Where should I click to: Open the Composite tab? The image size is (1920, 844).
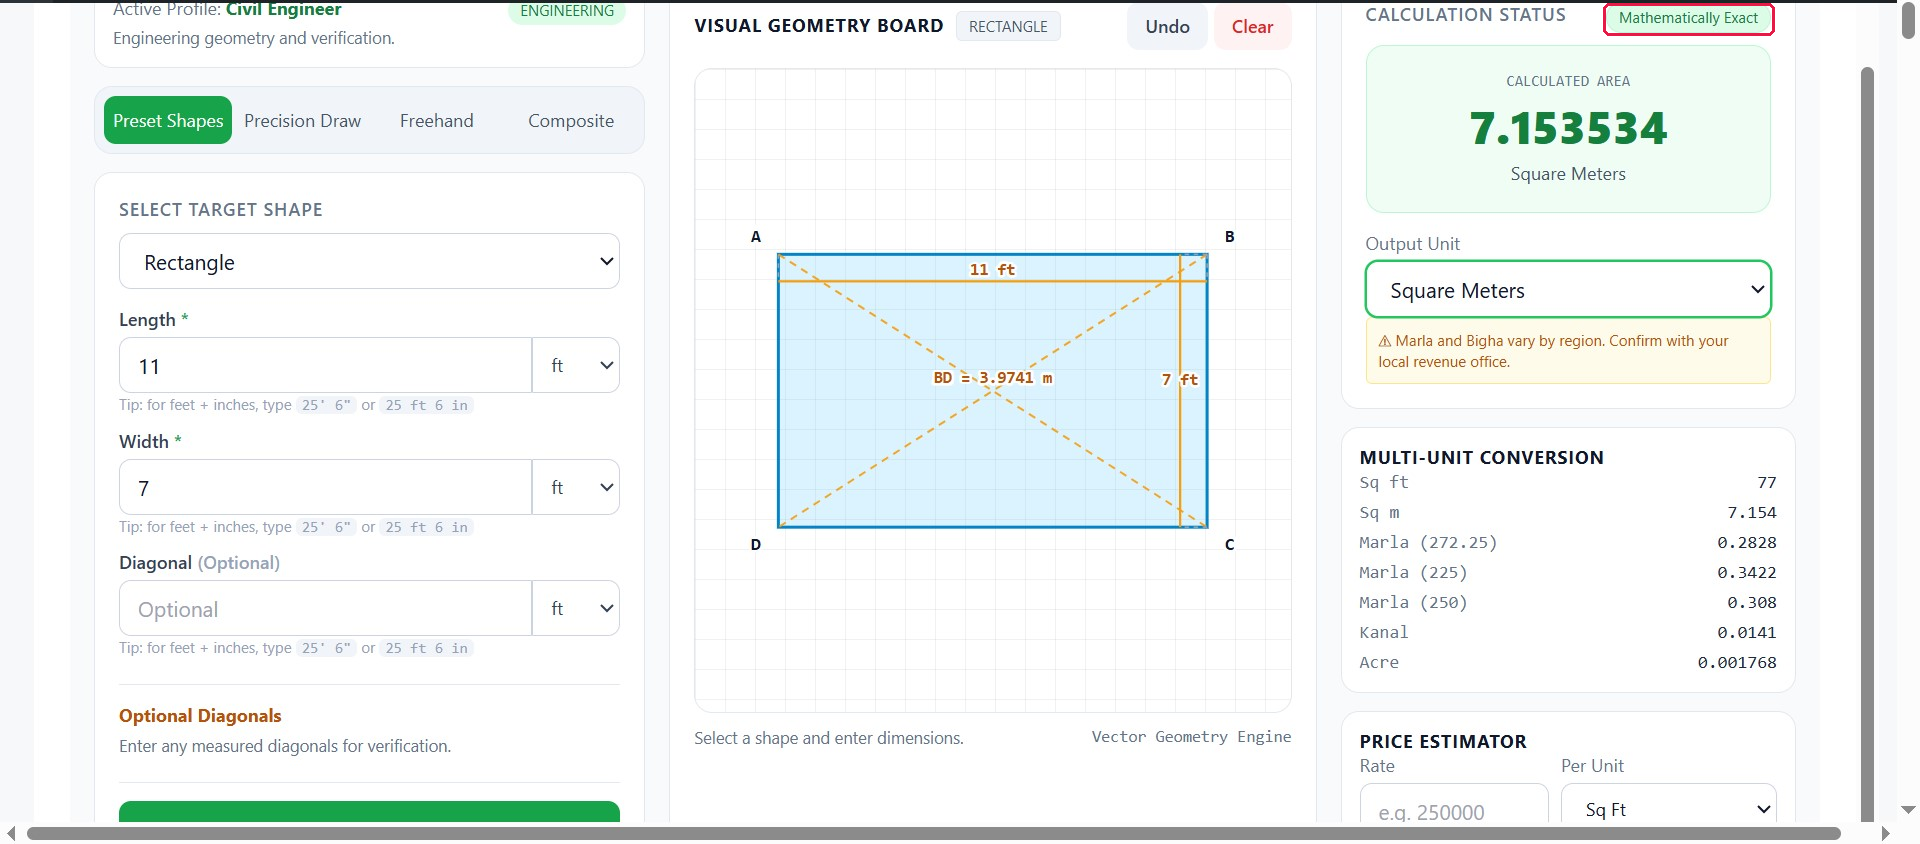click(571, 121)
